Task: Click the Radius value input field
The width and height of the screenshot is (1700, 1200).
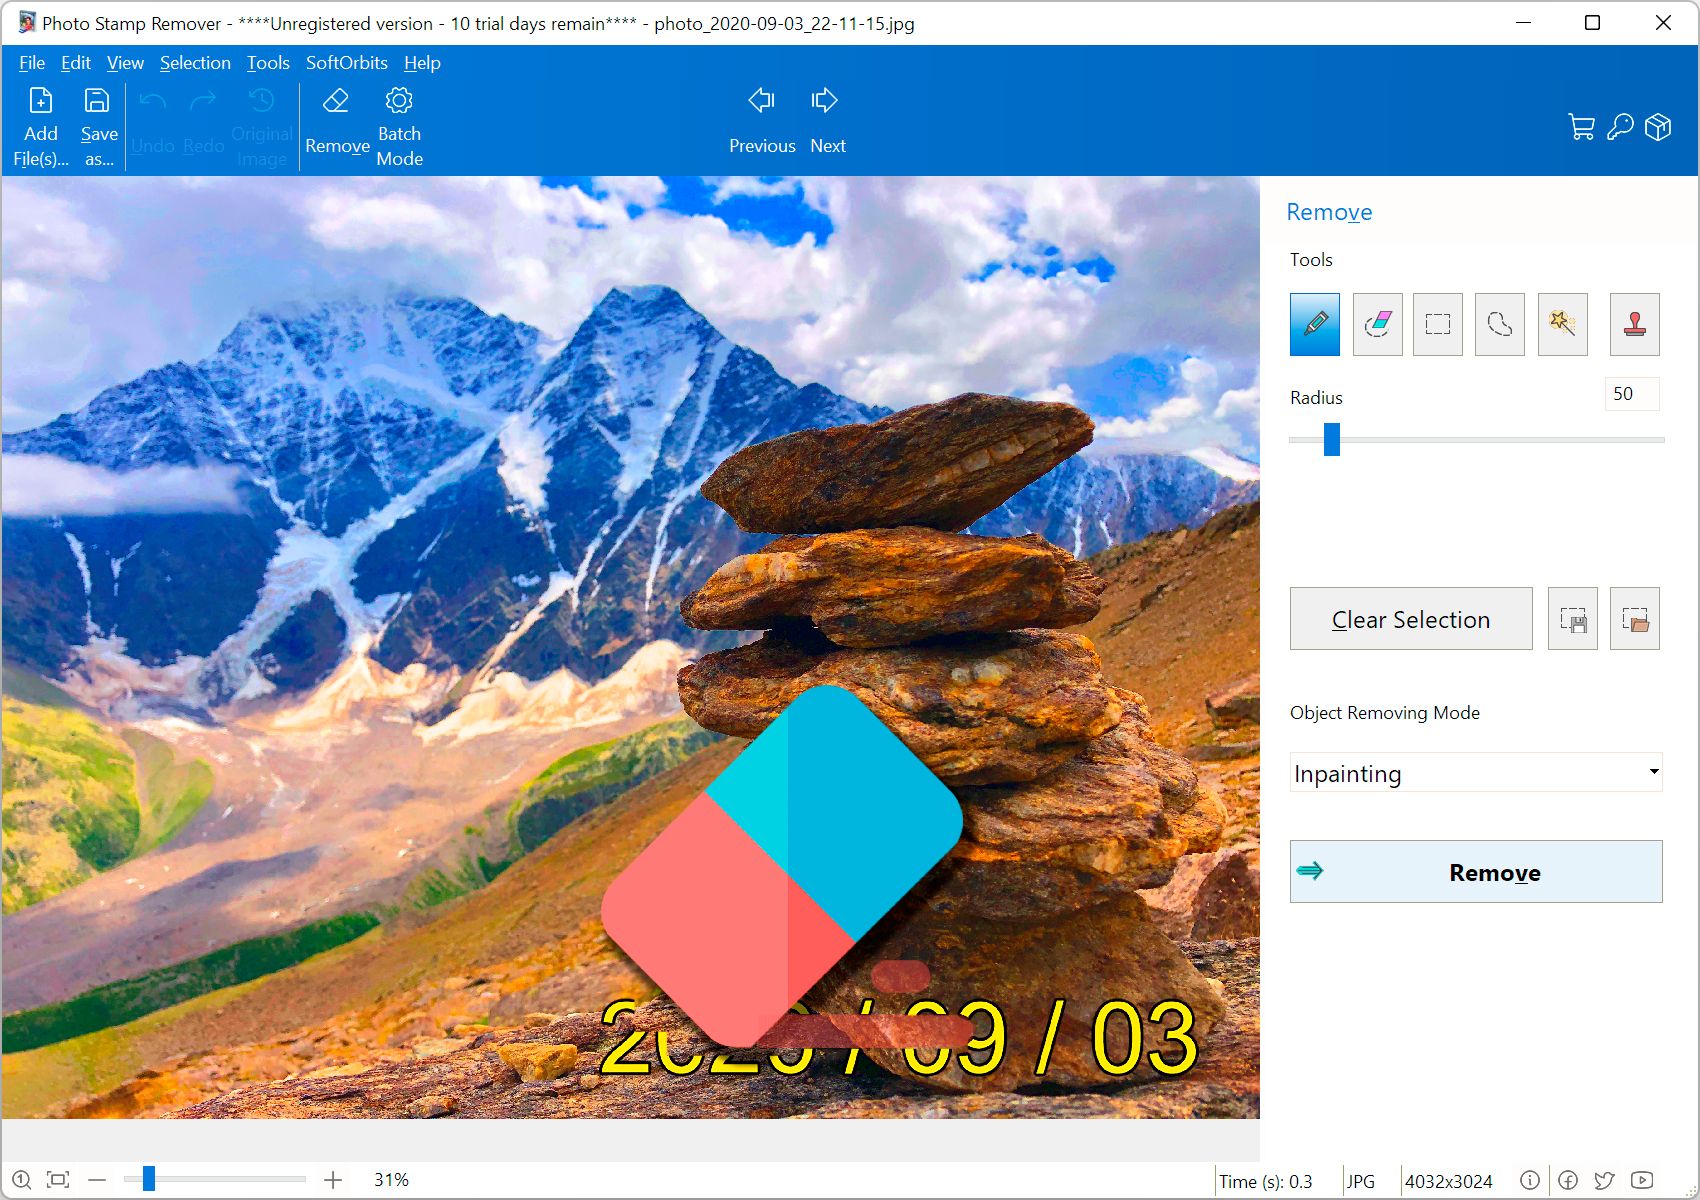Action: point(1631,394)
